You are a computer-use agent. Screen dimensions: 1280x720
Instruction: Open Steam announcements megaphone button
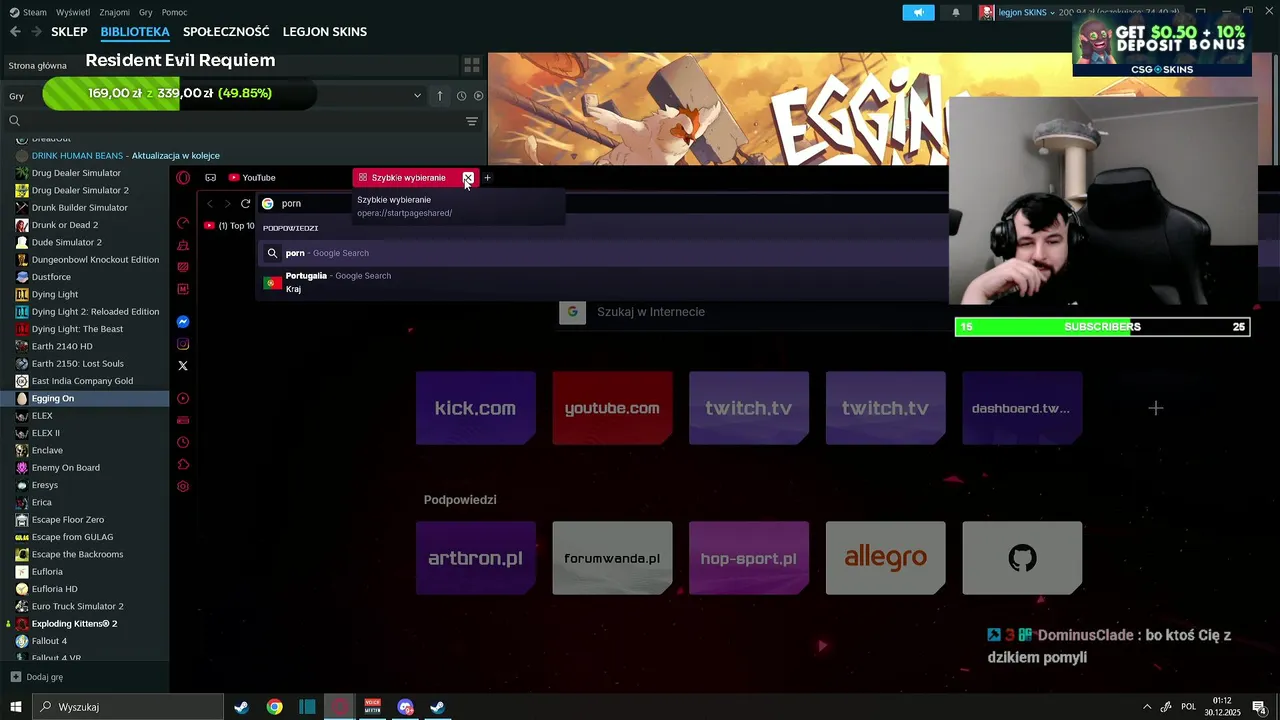pyautogui.click(x=918, y=13)
